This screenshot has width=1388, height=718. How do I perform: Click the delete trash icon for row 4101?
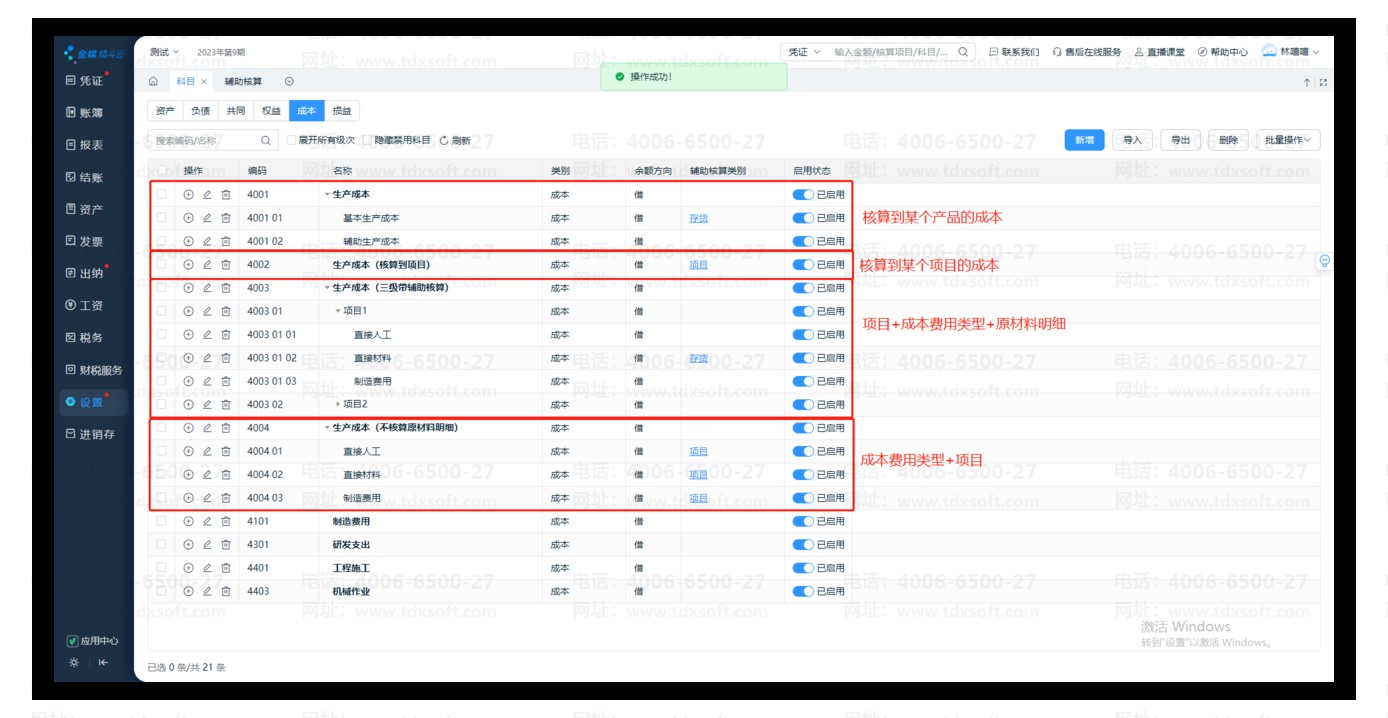click(x=226, y=521)
